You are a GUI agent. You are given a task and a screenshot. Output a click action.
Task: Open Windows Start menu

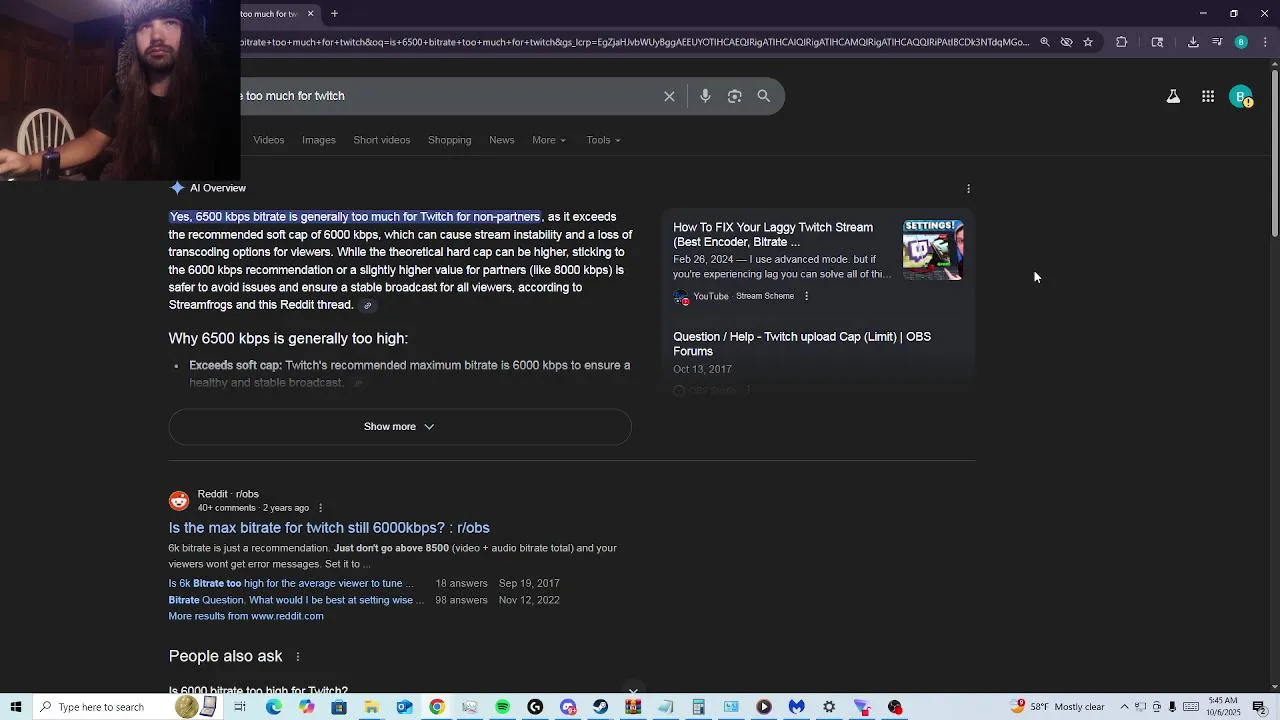[16, 707]
